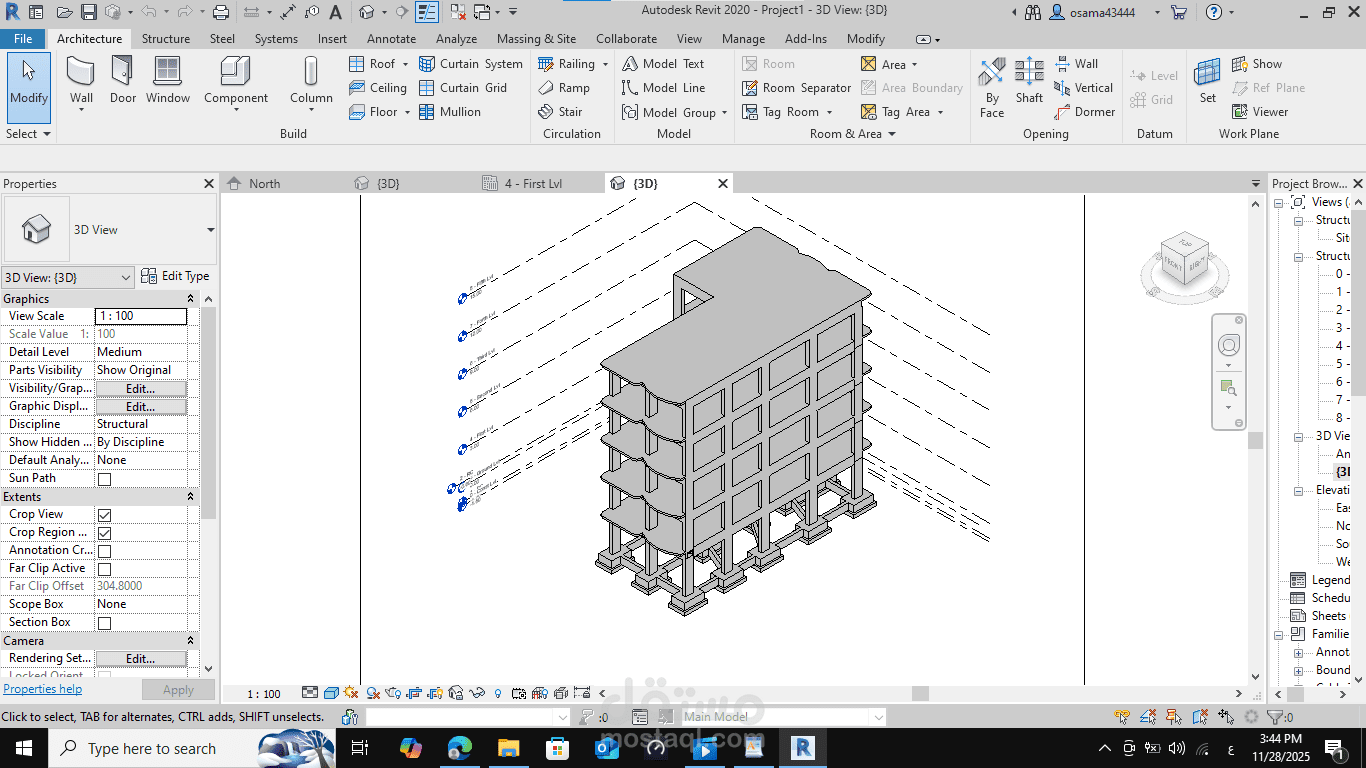Select the Model Line tool
The width and height of the screenshot is (1366, 768).
tap(663, 88)
